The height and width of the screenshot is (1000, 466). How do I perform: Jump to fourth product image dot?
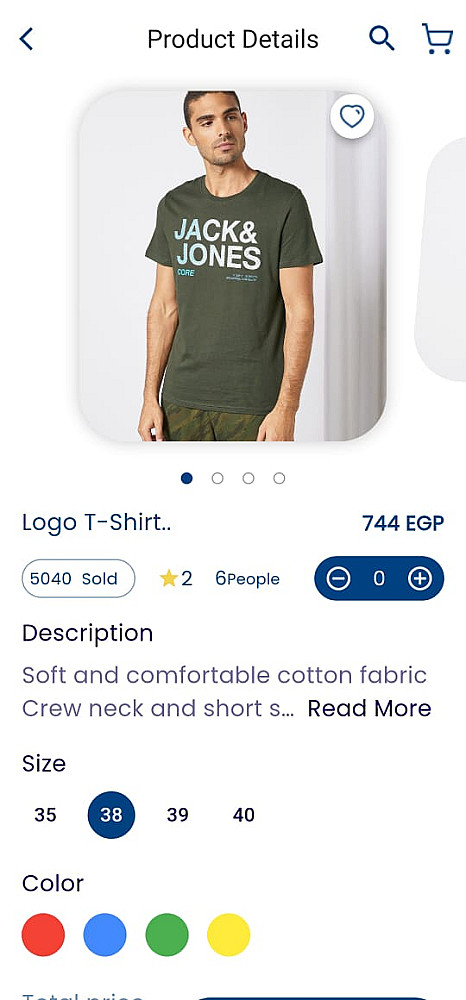pos(279,478)
